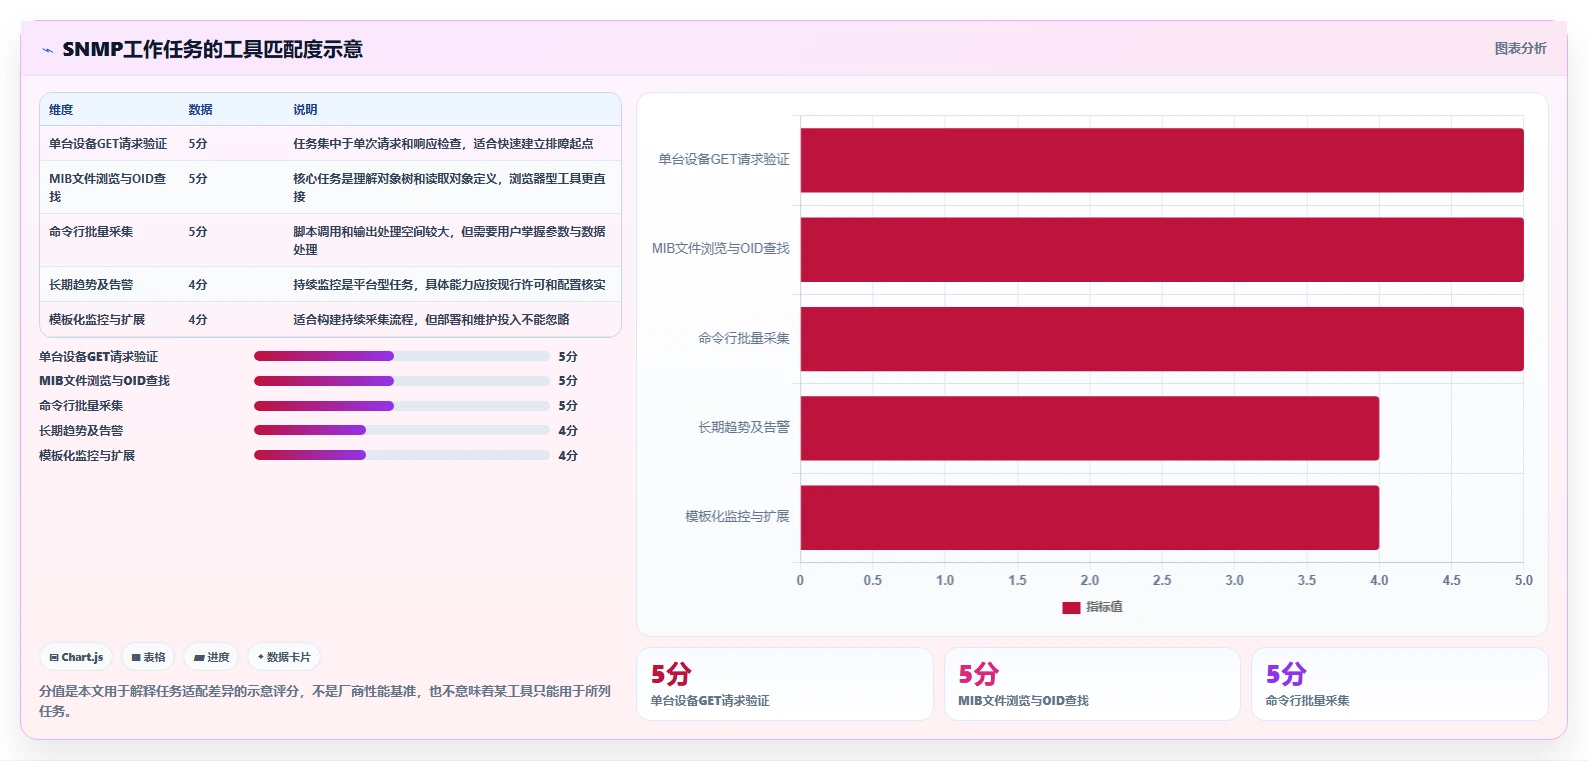Click the SNMP工作任务的工具匹配度示意 title
1588x761 pixels.
pyautogui.click(x=212, y=49)
